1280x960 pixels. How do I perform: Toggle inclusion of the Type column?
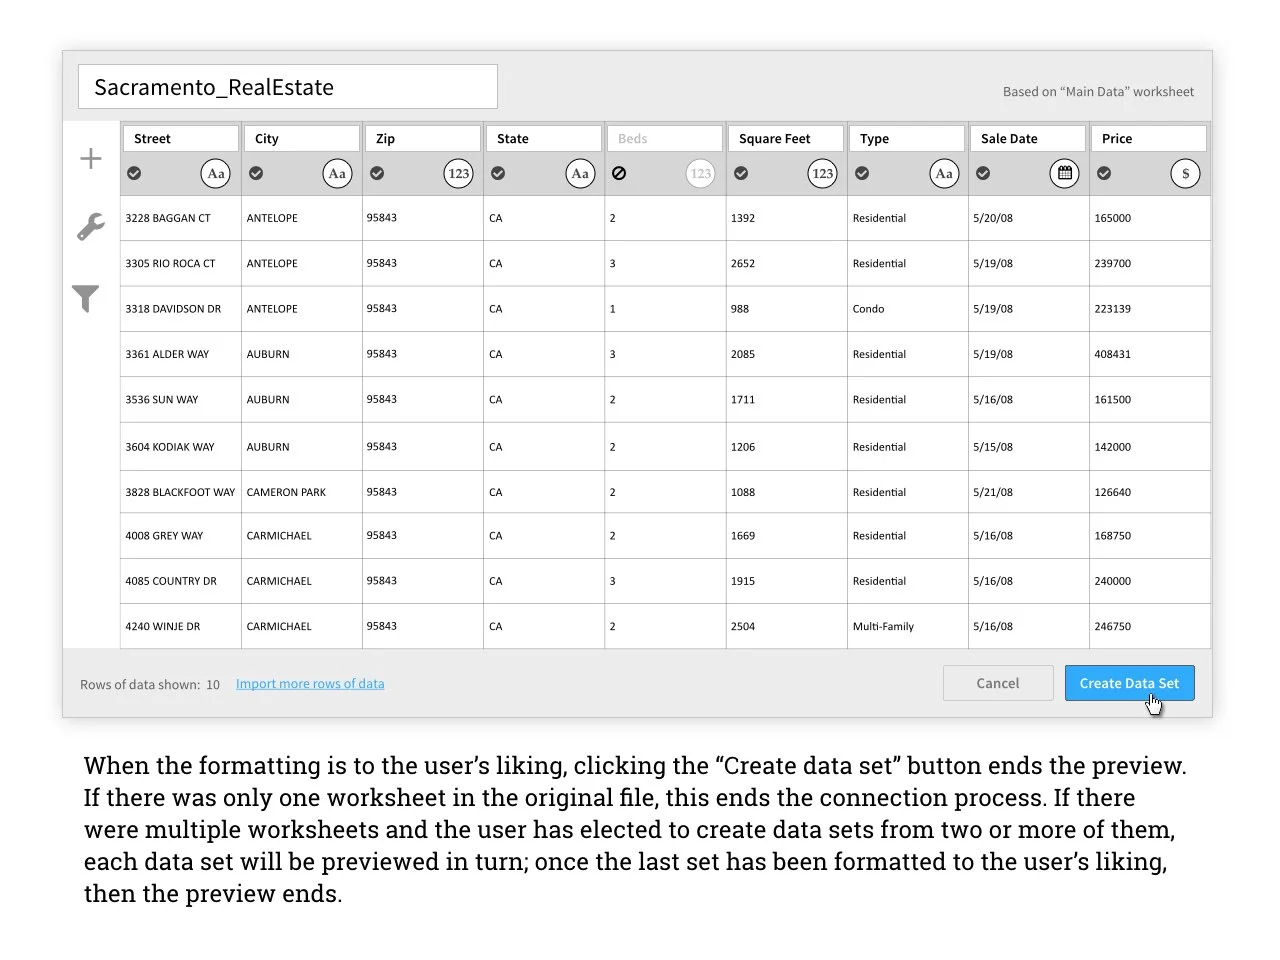862,174
